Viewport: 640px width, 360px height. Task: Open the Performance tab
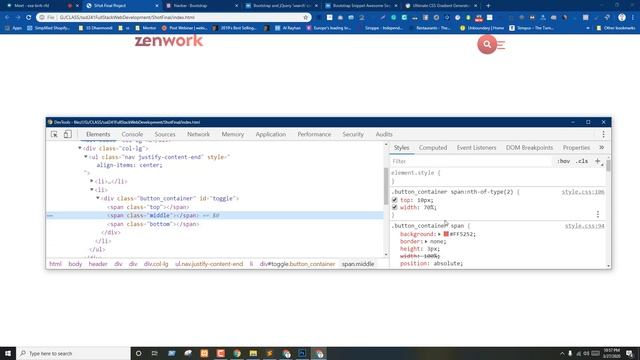pos(314,134)
